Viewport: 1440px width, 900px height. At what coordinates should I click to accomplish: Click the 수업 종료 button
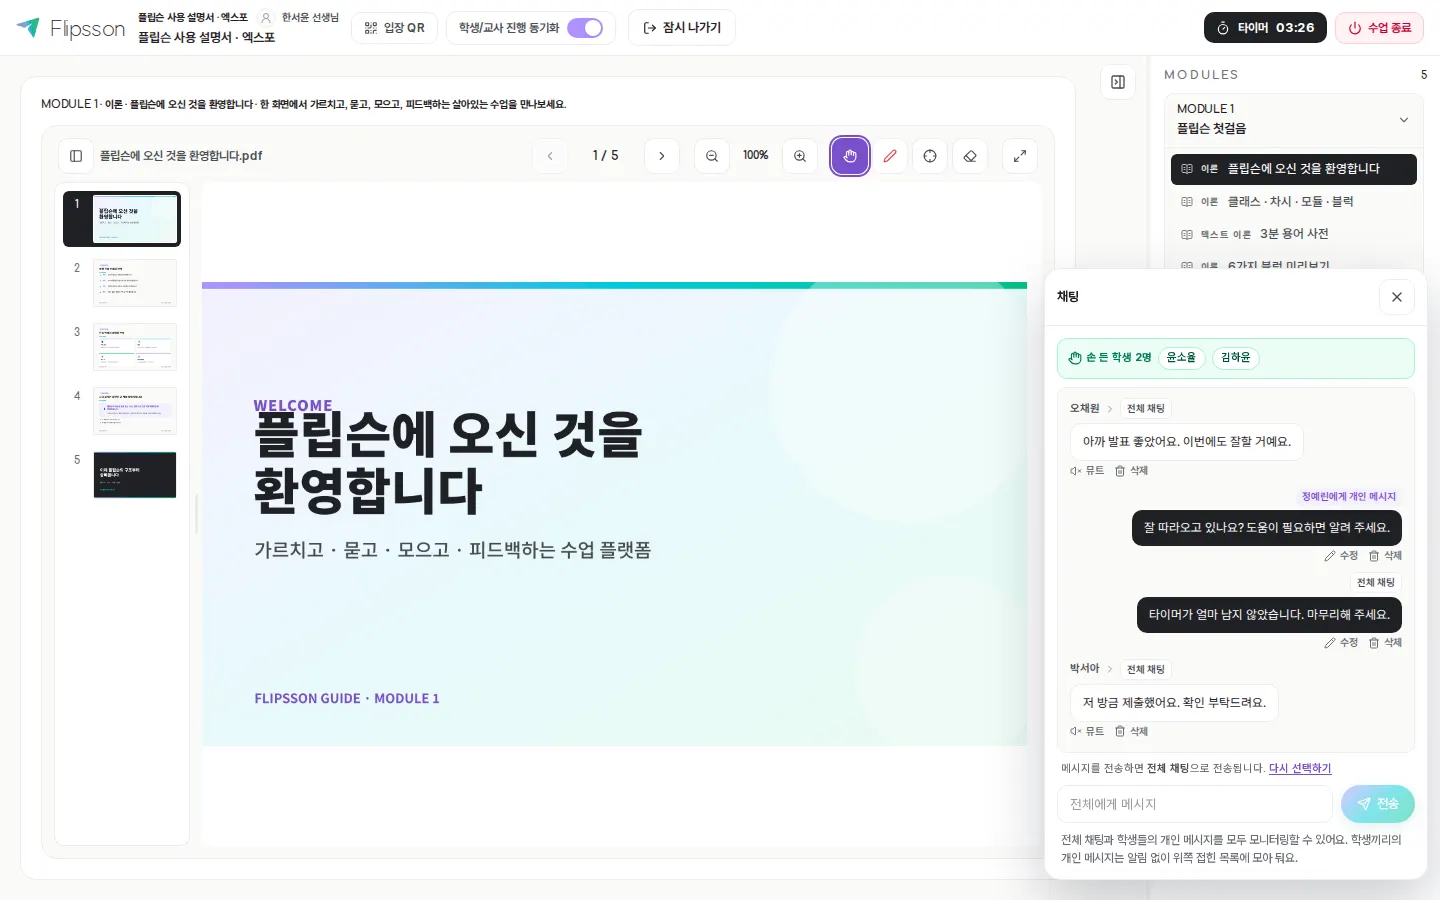point(1379,28)
